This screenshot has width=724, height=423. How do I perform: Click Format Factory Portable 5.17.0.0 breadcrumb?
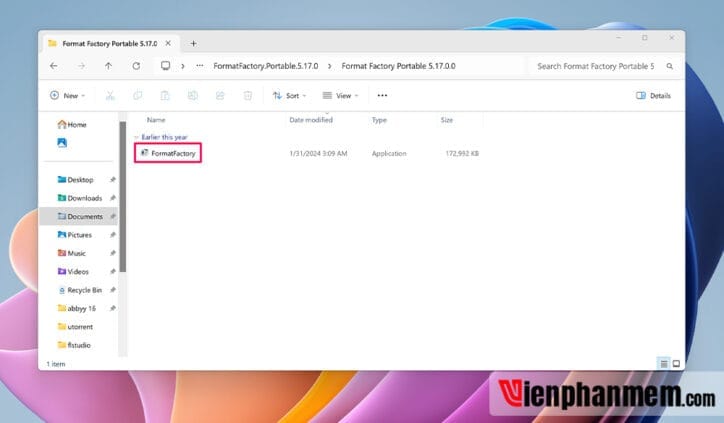tap(398, 66)
